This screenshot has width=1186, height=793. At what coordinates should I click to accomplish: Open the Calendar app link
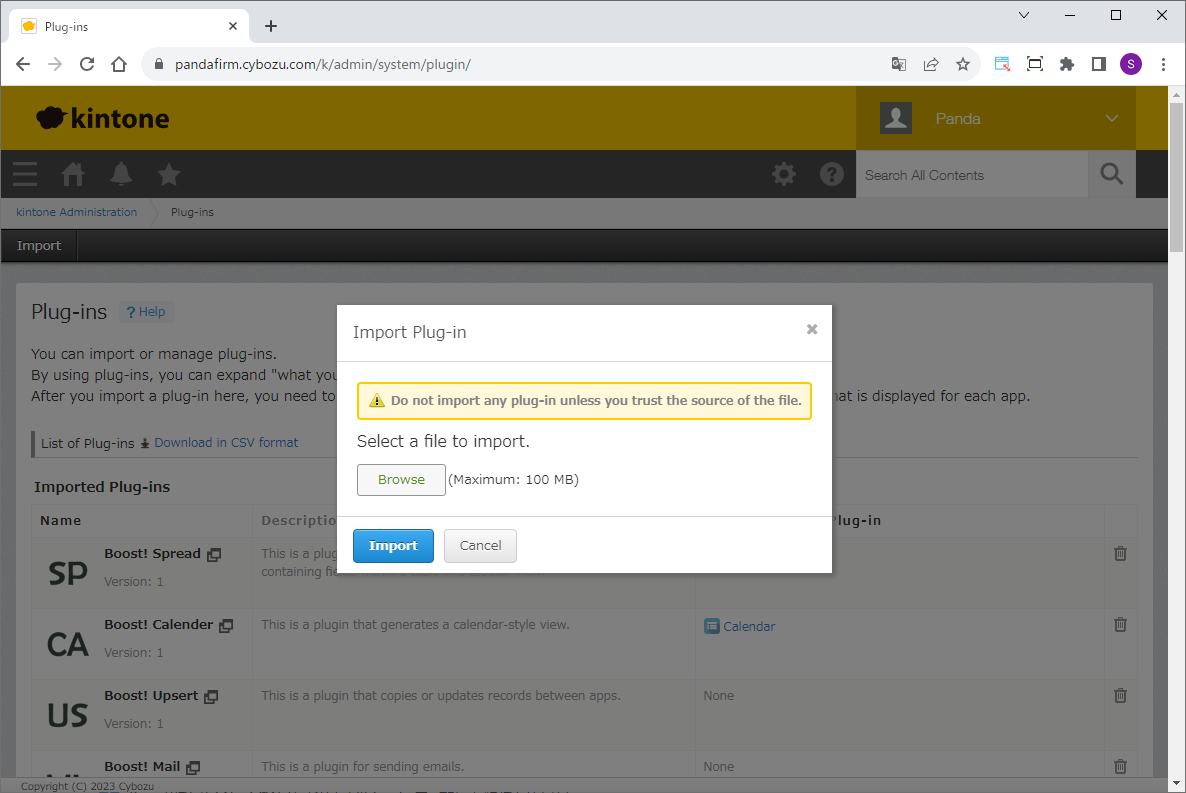click(x=748, y=627)
